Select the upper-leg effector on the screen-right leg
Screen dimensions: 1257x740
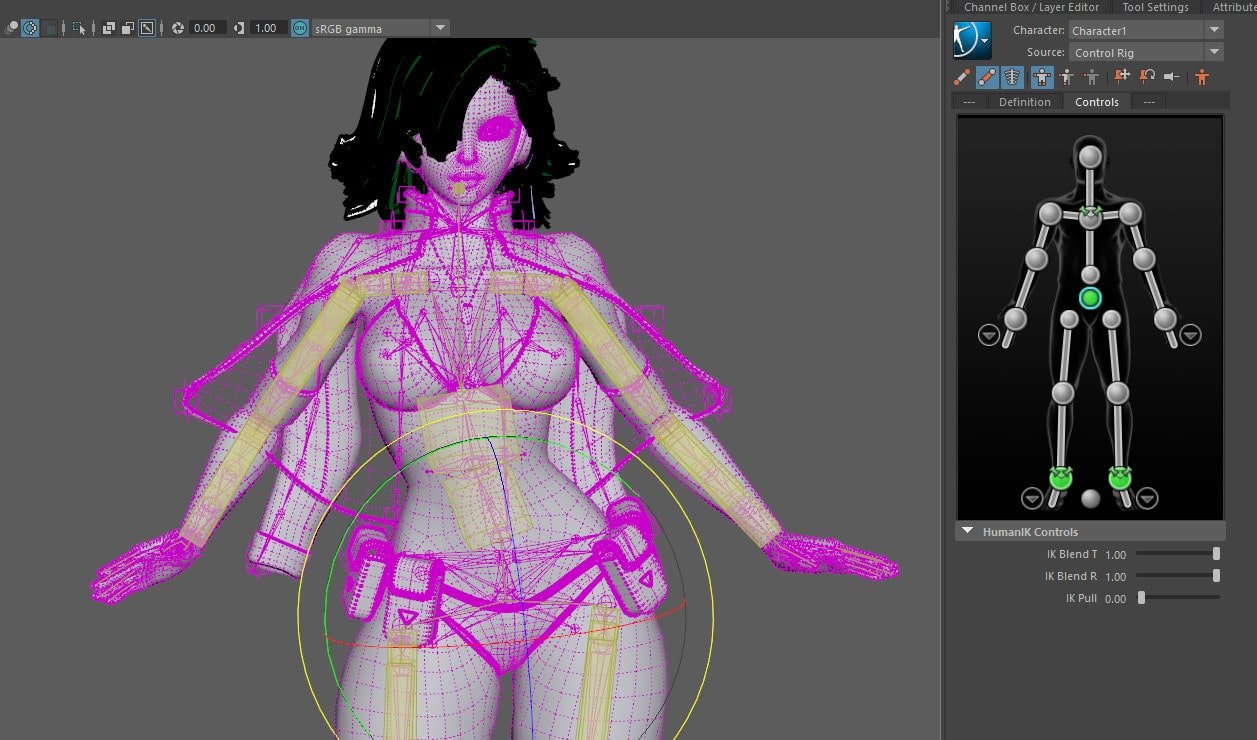tap(1111, 319)
